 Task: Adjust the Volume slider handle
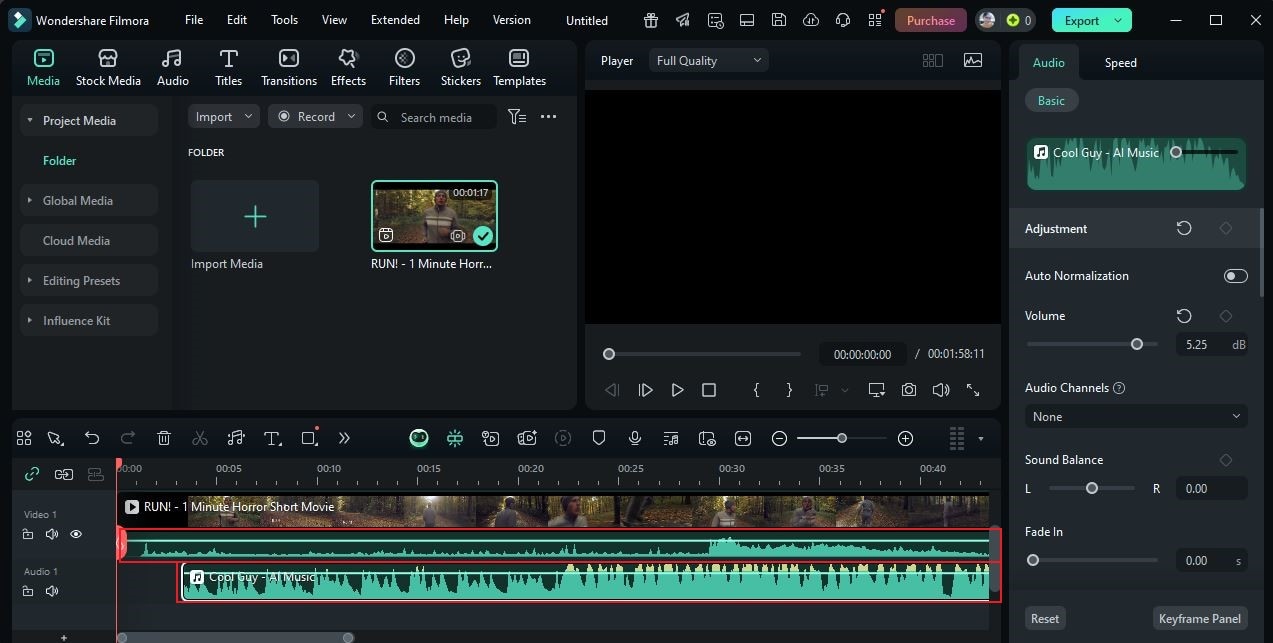click(x=1137, y=344)
